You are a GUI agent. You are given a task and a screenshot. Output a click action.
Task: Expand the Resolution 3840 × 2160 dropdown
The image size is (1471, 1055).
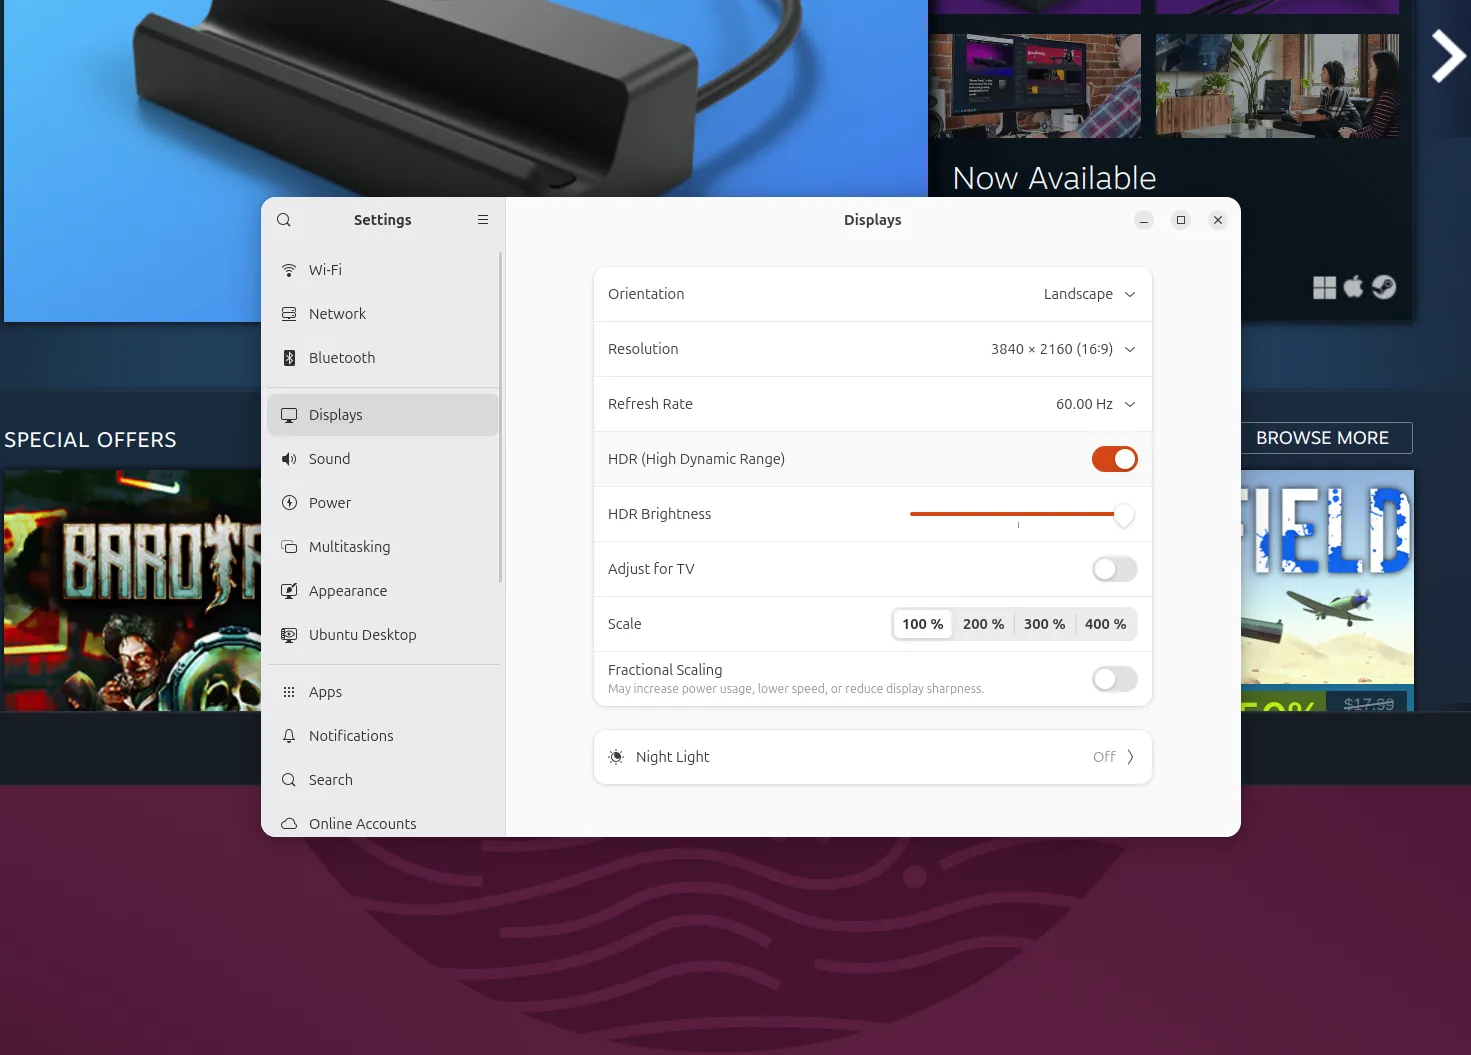click(1063, 349)
